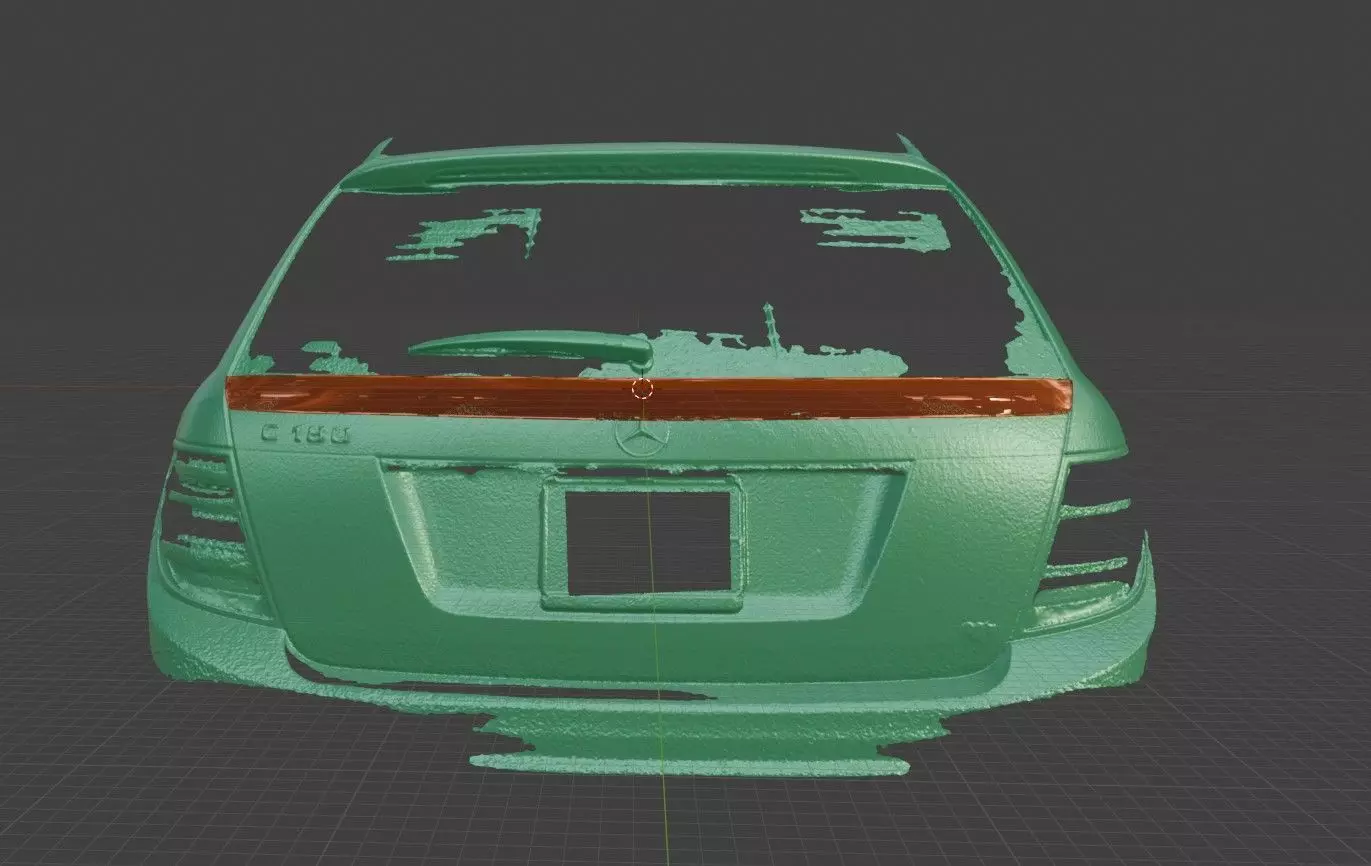The width and height of the screenshot is (1371, 866).
Task: Click the license plate frame border
Action: [x=646, y=543]
